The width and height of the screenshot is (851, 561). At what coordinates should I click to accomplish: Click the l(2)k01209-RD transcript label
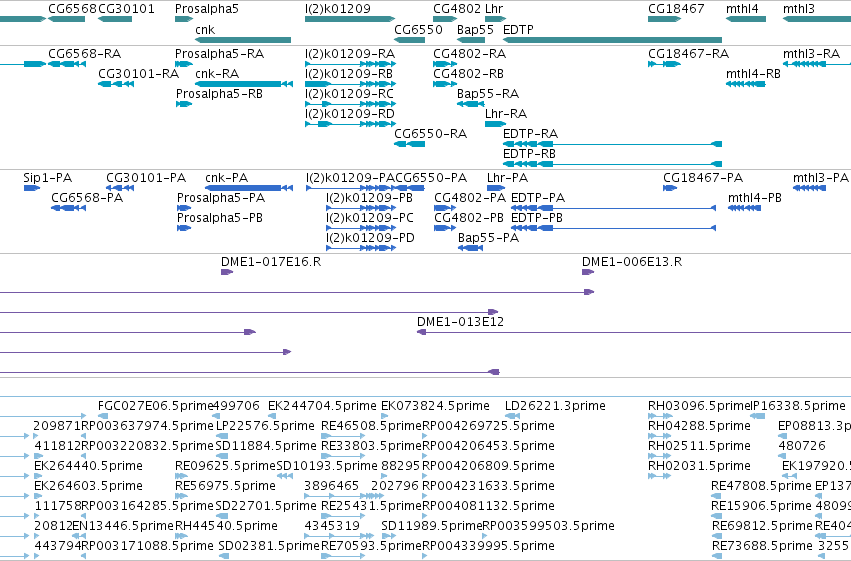coord(350,114)
